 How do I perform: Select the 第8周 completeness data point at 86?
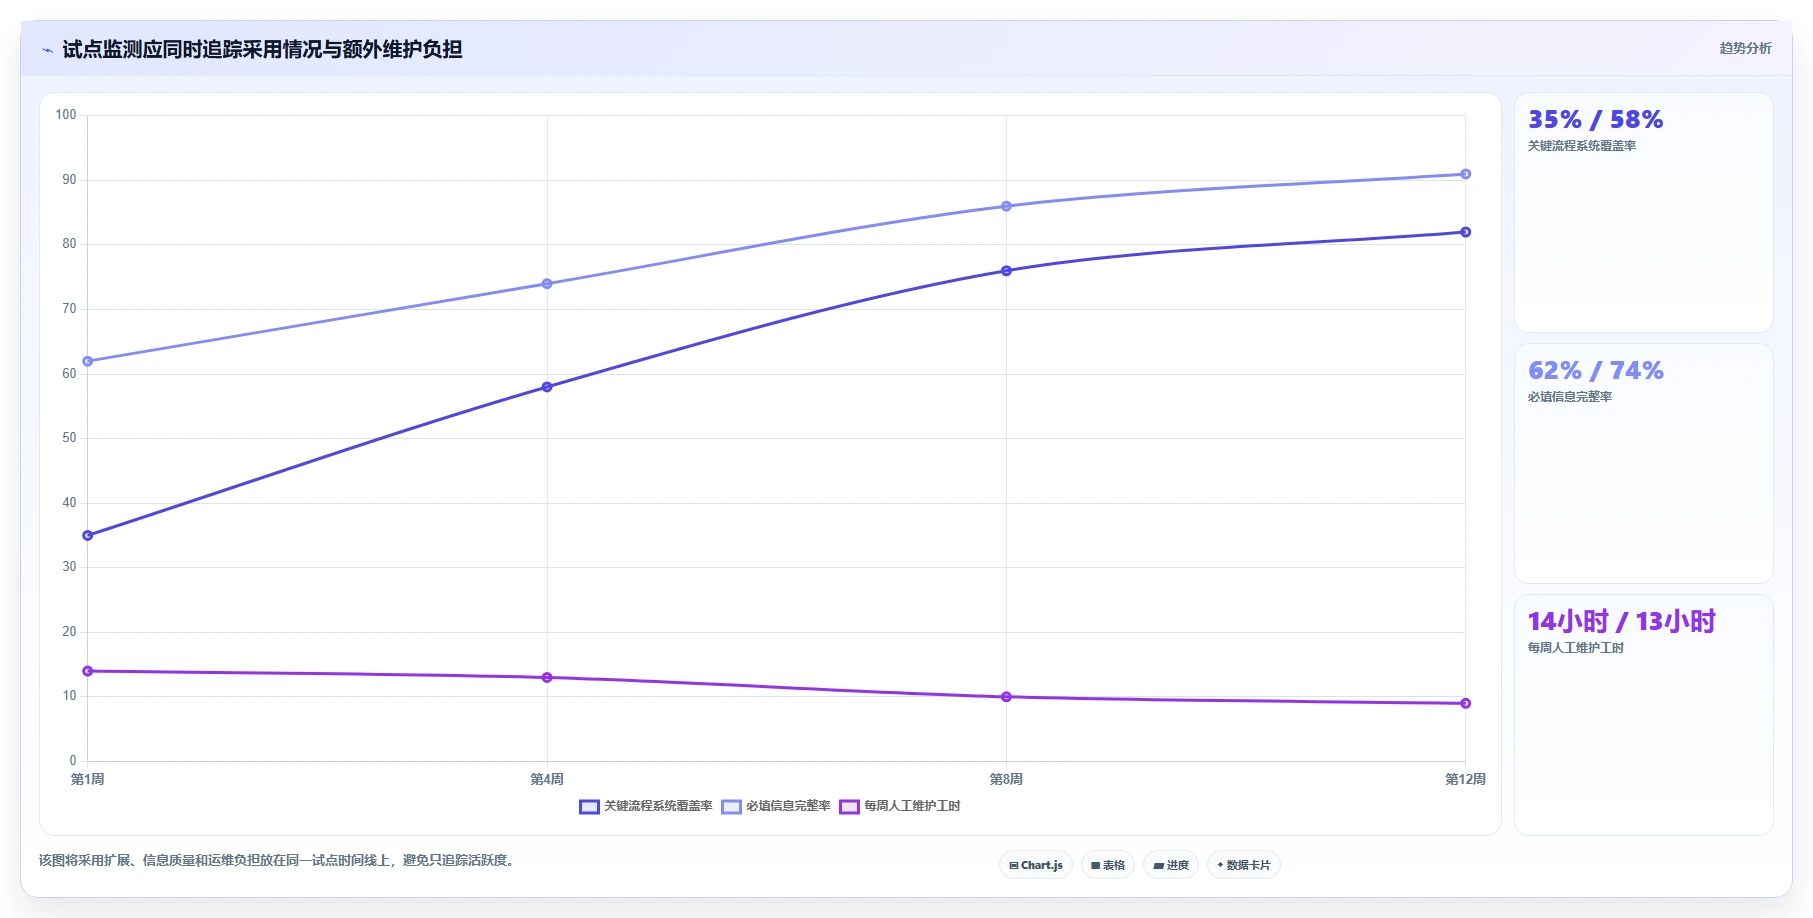(1006, 206)
